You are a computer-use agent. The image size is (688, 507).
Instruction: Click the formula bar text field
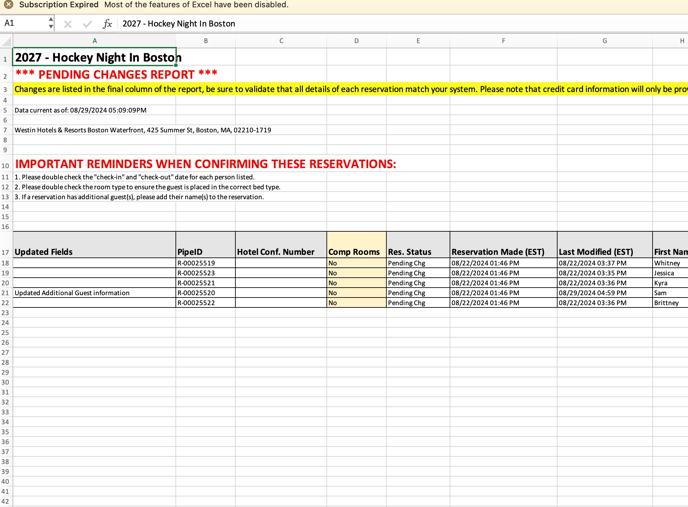tap(403, 24)
